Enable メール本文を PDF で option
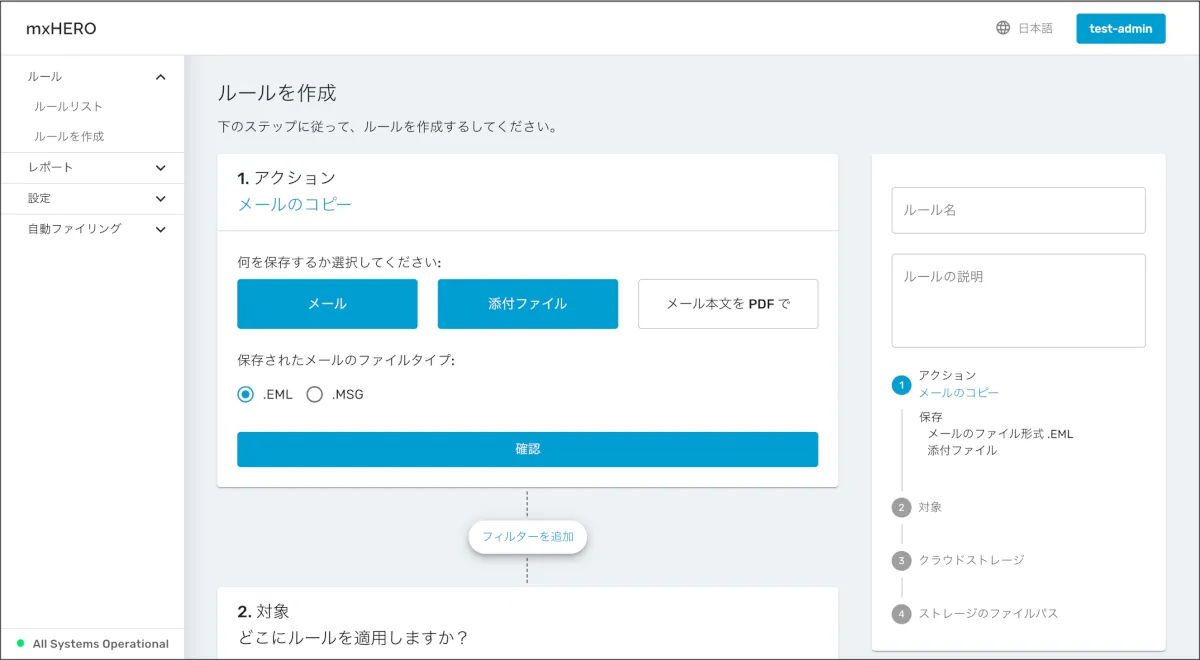 [728, 304]
